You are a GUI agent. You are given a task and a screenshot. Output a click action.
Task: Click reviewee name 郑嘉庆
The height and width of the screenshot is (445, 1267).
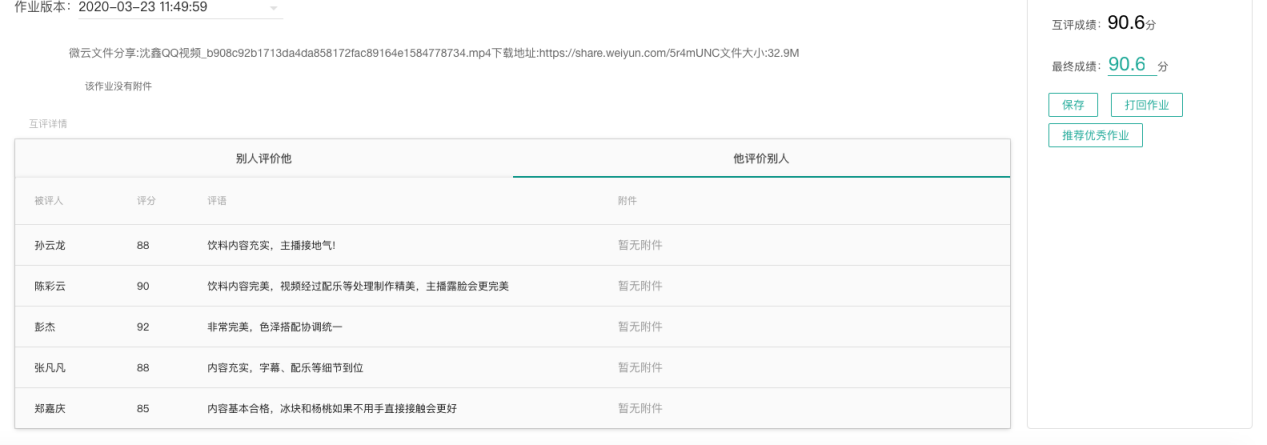coord(51,408)
